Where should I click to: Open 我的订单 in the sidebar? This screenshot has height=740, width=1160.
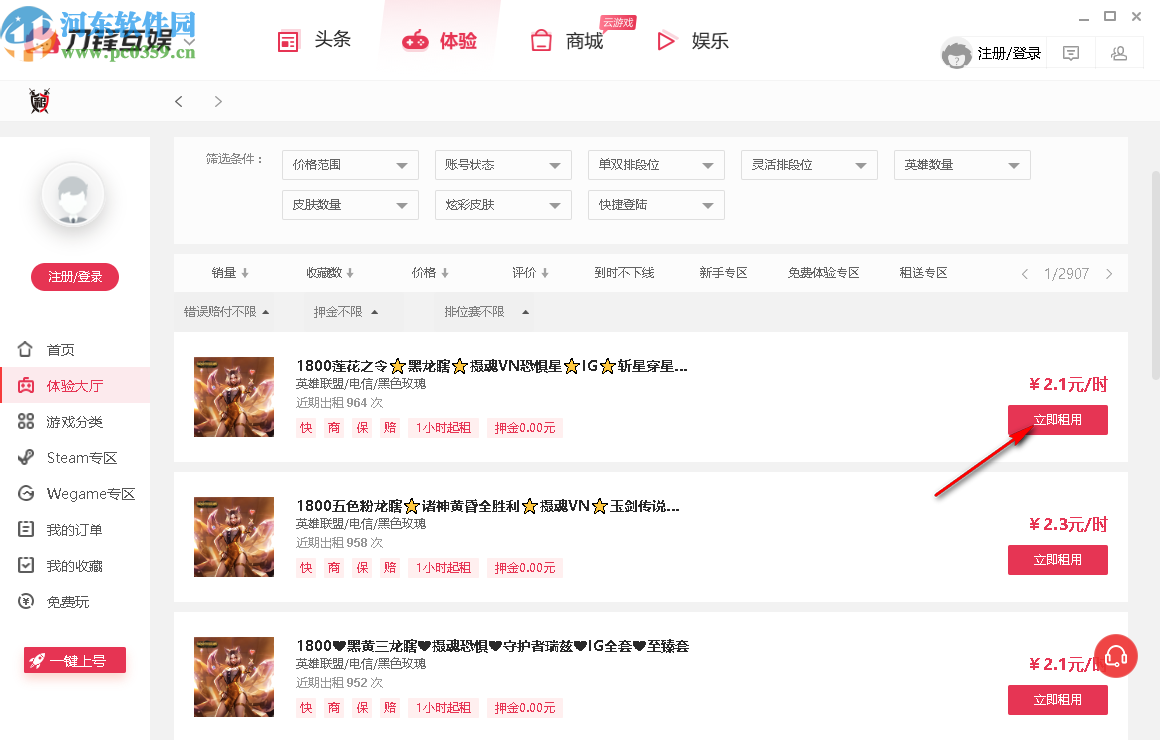(25, 529)
